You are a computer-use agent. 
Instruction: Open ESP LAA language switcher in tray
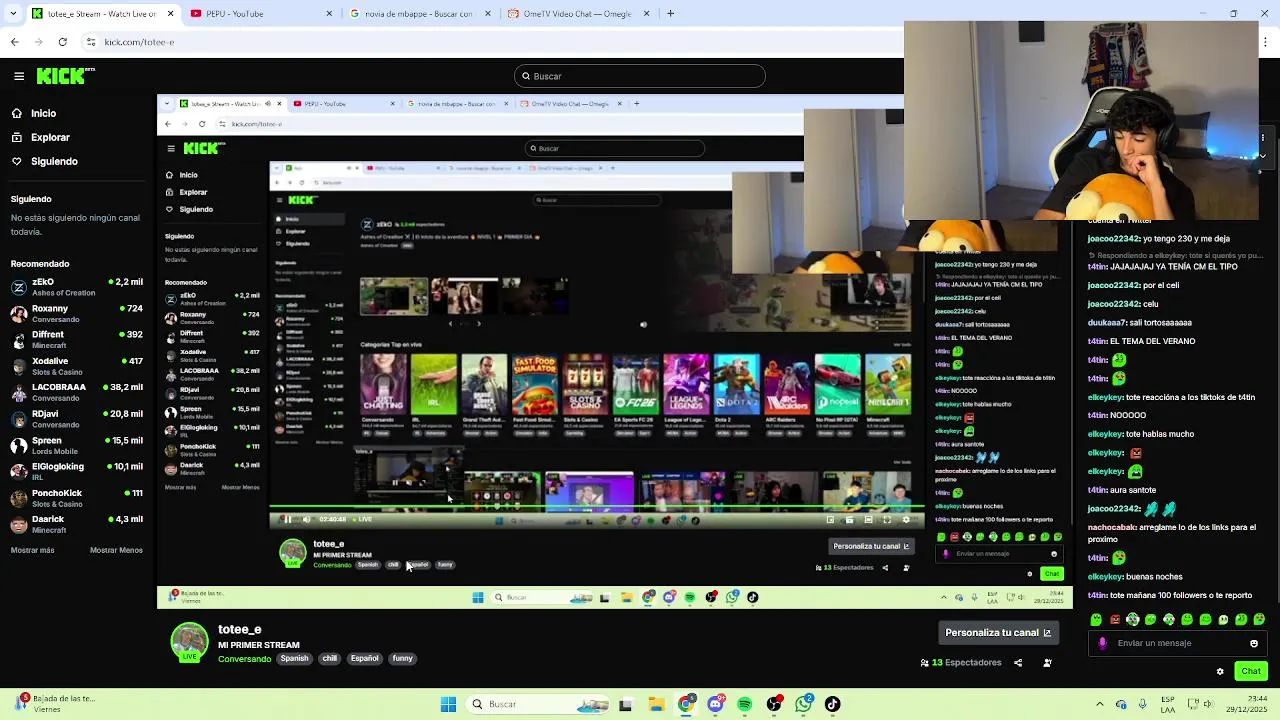click(1169, 704)
